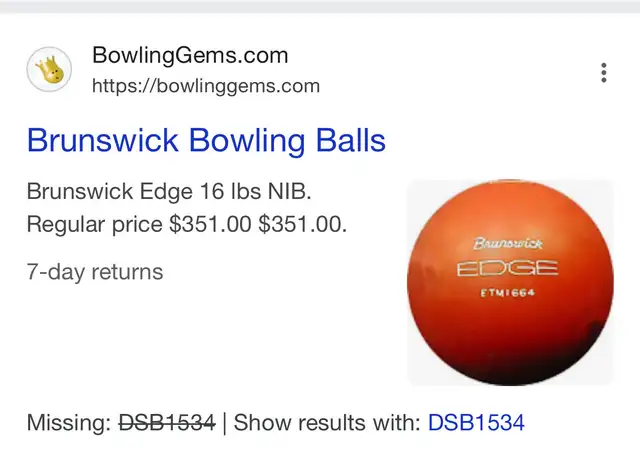Click the first $351.00 price

210,224
